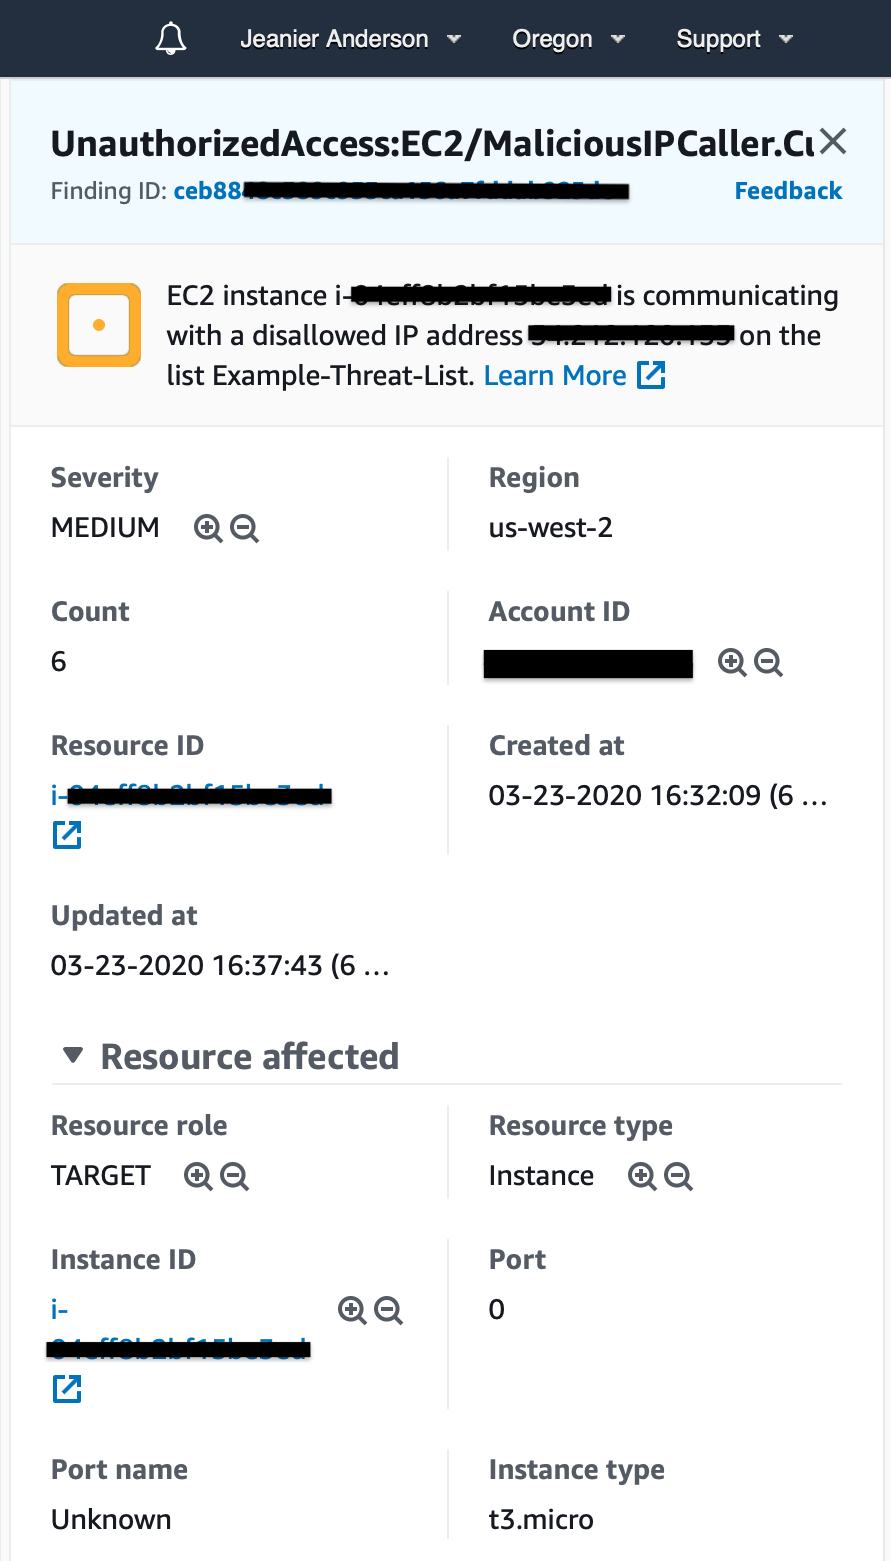This screenshot has height=1561, width=891.
Task: Open the Jeanier Anderson account menu
Action: click(349, 38)
